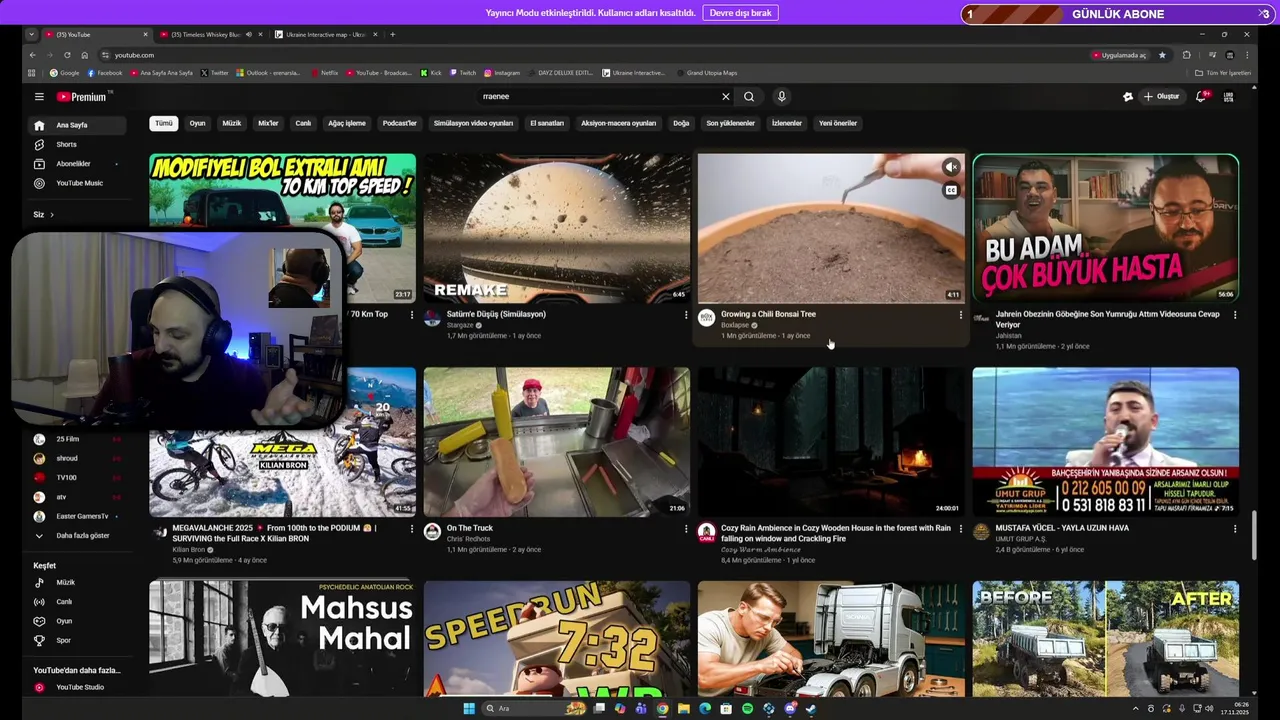Select the Oyun filter chip
This screenshot has height=720, width=1280.
[198, 123]
